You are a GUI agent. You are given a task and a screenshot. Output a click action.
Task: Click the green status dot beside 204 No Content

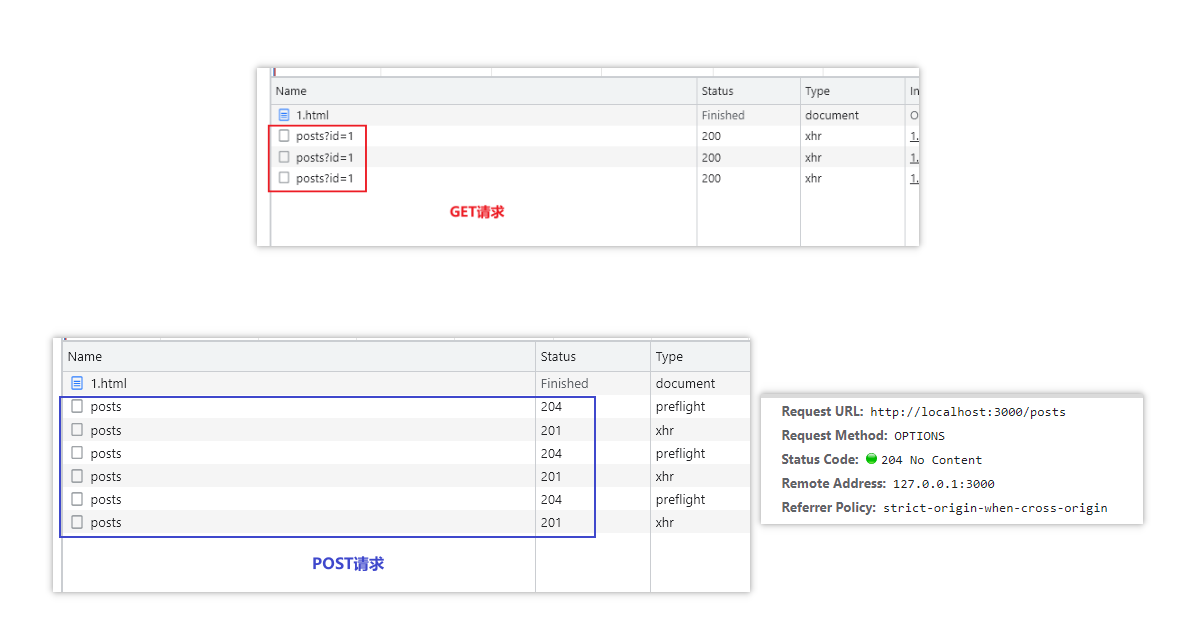[x=871, y=459]
